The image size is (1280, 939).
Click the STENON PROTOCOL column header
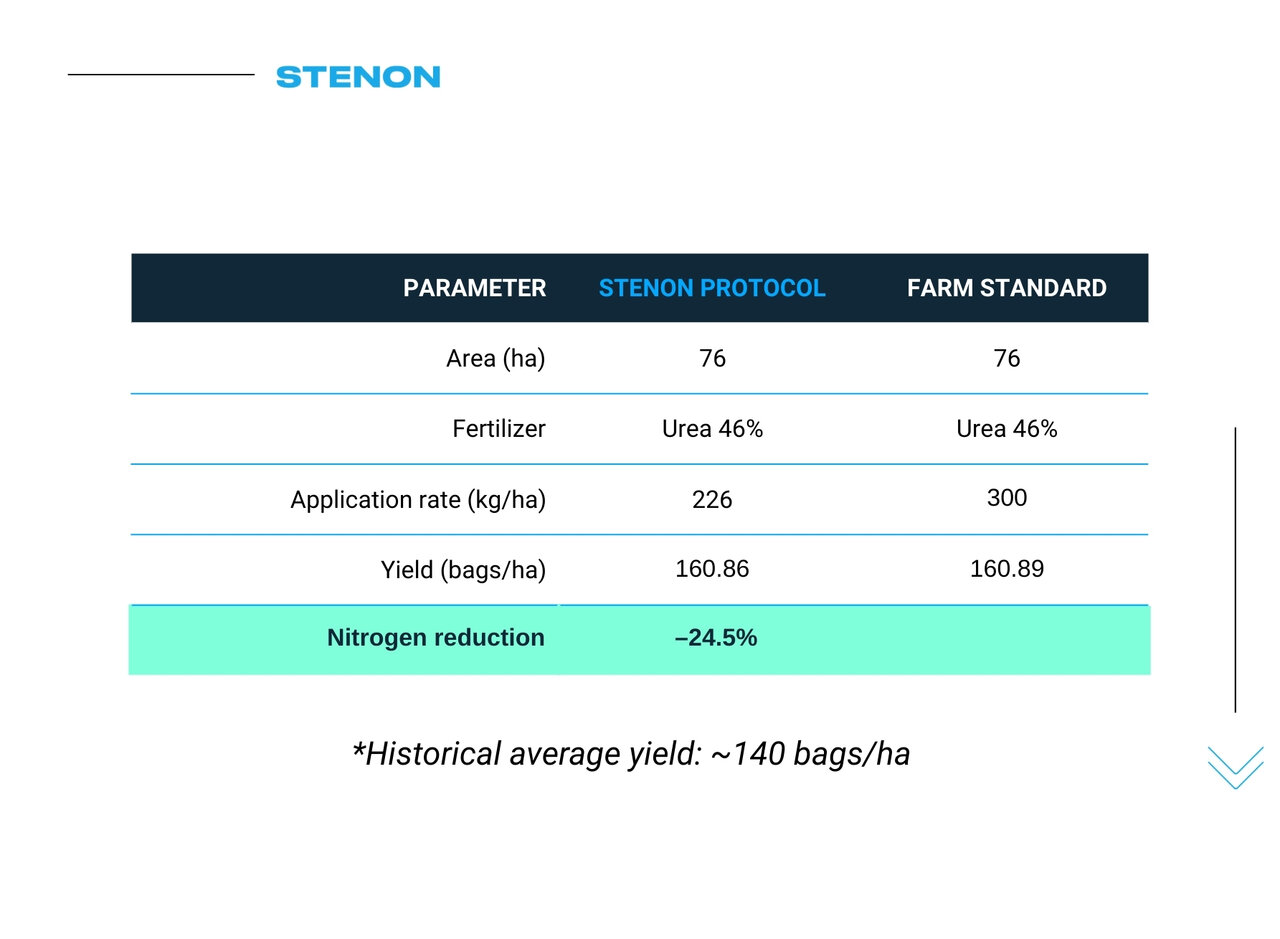[x=712, y=288]
